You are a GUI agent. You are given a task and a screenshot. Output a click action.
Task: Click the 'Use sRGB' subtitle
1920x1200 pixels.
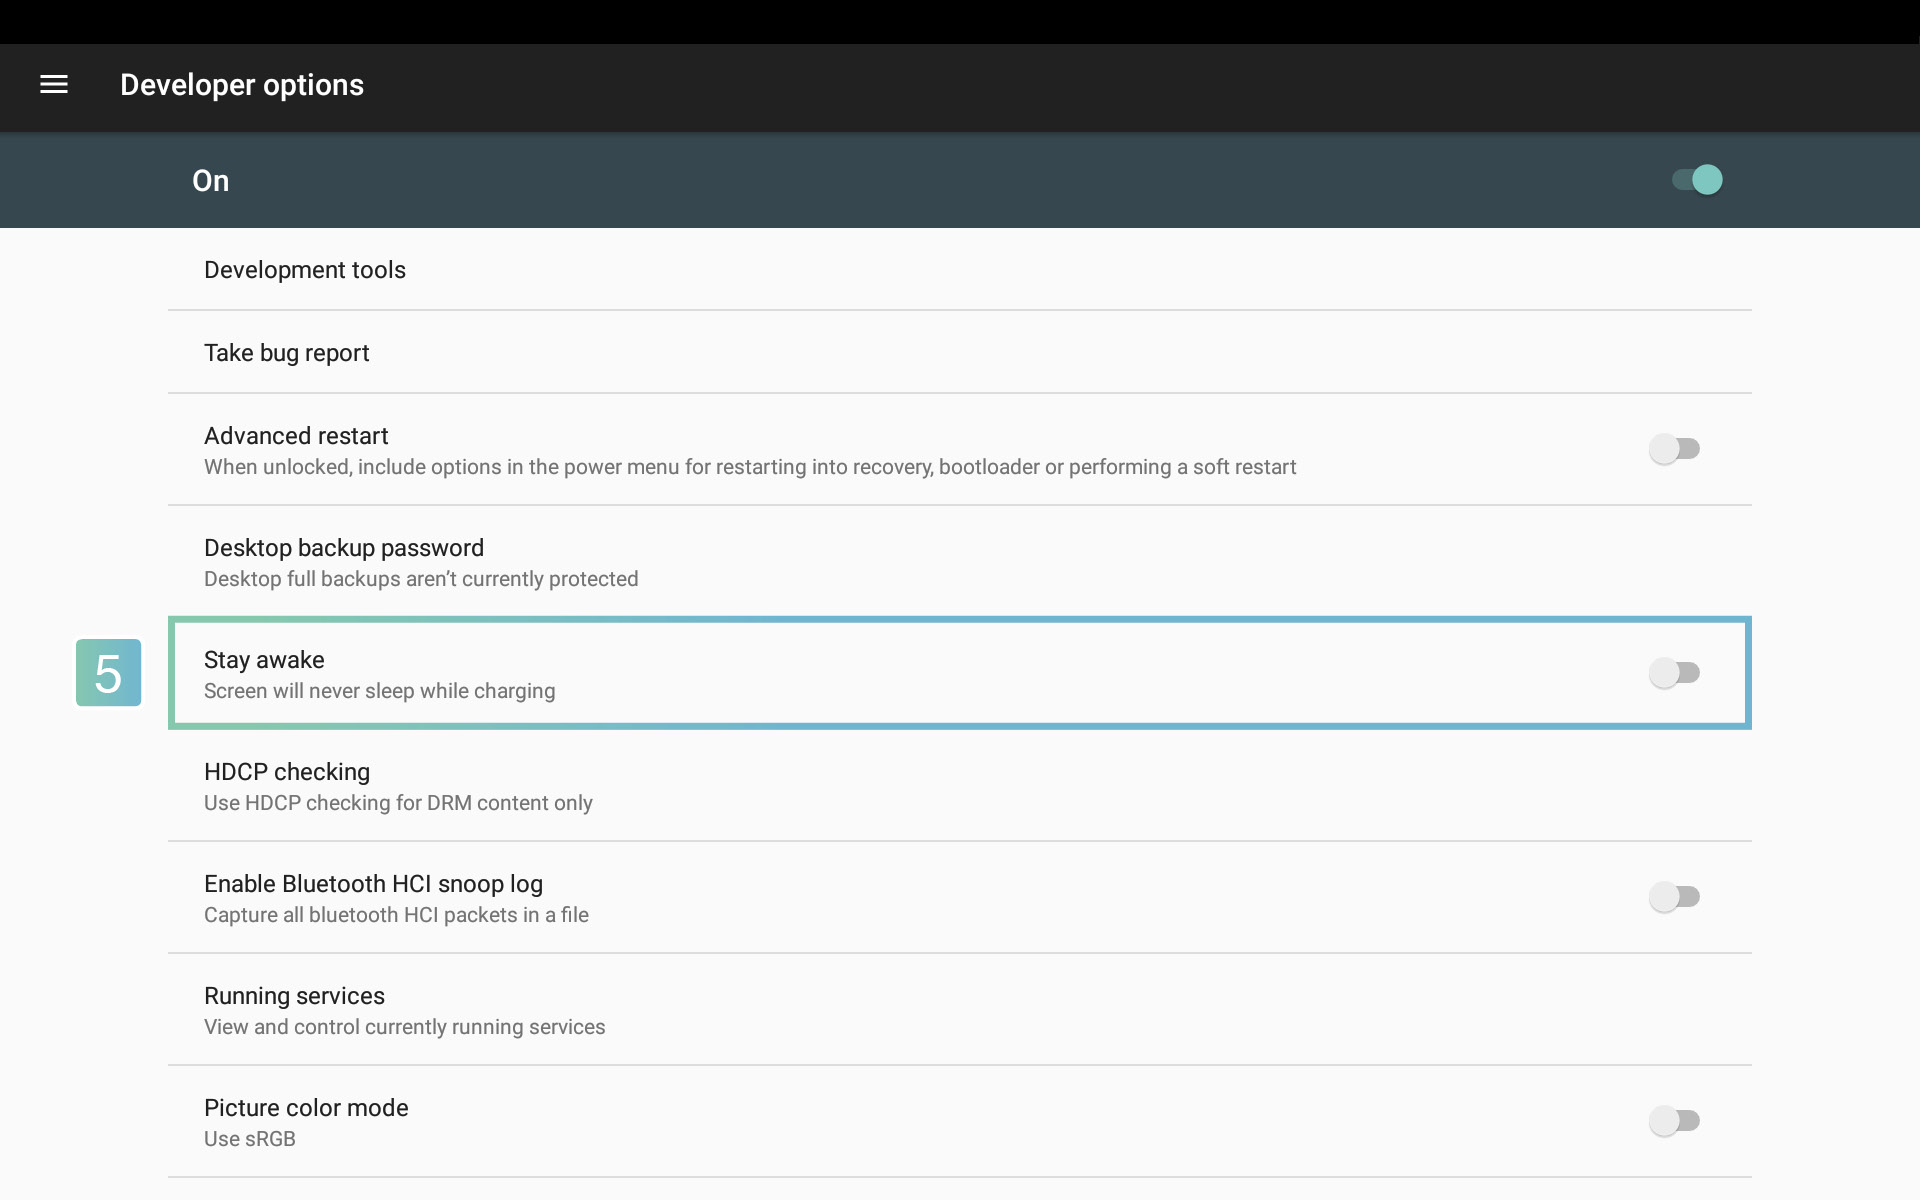(x=250, y=1139)
